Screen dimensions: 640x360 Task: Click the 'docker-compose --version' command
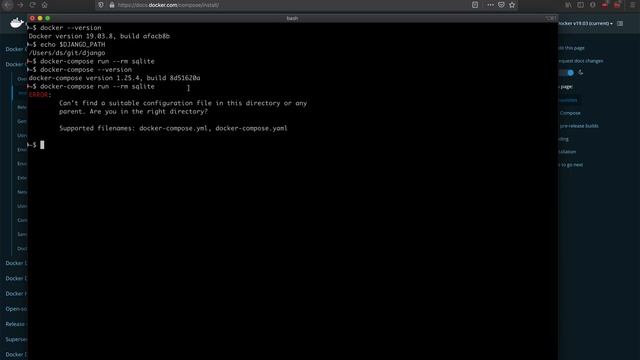[x=86, y=70]
